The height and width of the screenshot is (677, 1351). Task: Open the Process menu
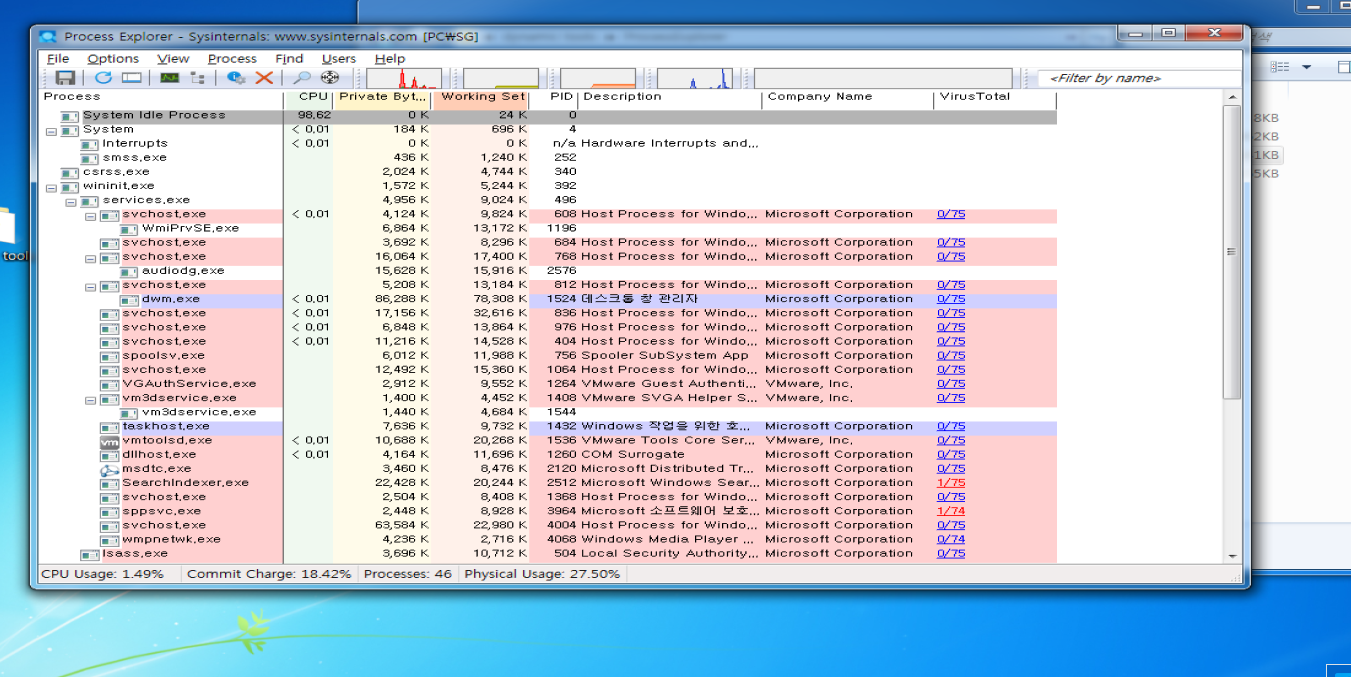point(233,59)
